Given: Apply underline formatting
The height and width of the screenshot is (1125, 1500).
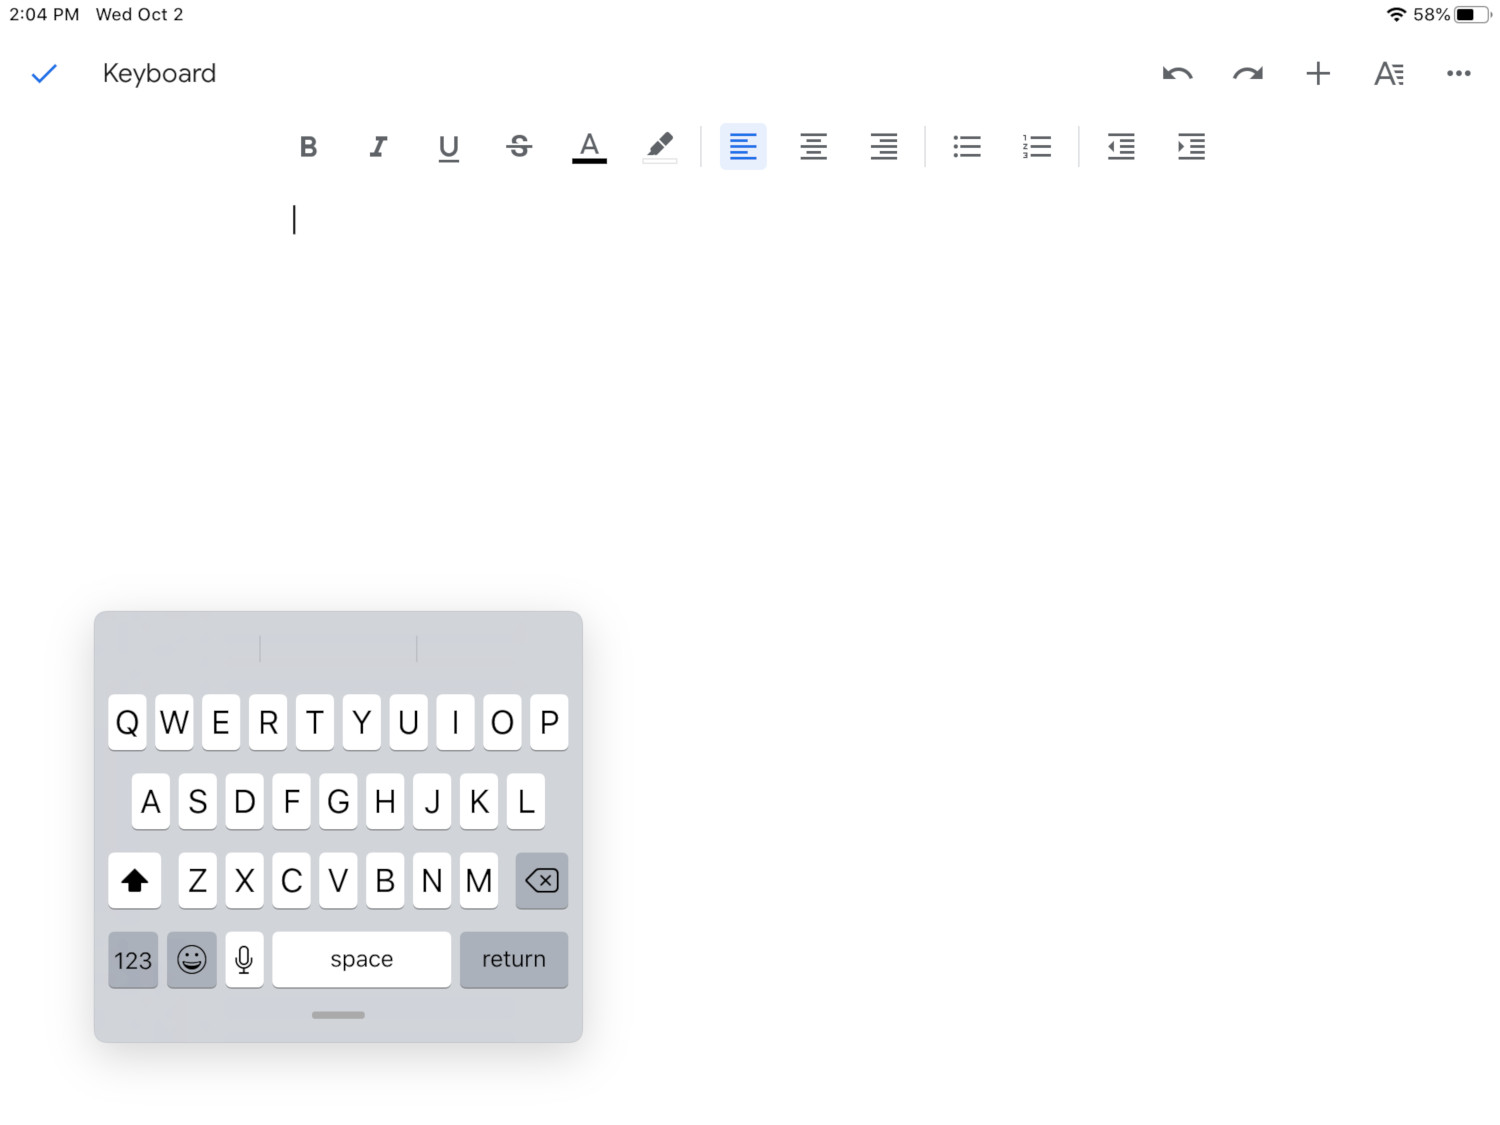Looking at the screenshot, I should point(448,146).
